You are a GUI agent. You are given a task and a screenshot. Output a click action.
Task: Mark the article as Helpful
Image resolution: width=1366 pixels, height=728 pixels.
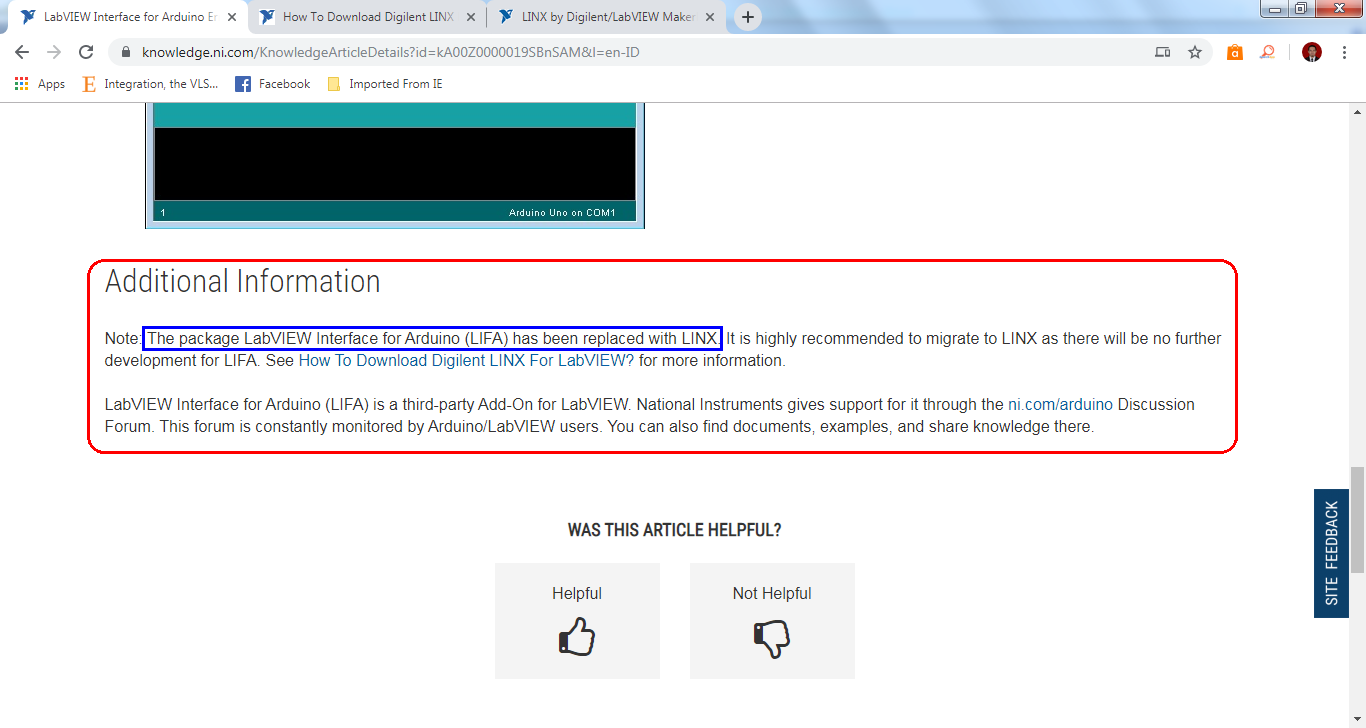[577, 621]
